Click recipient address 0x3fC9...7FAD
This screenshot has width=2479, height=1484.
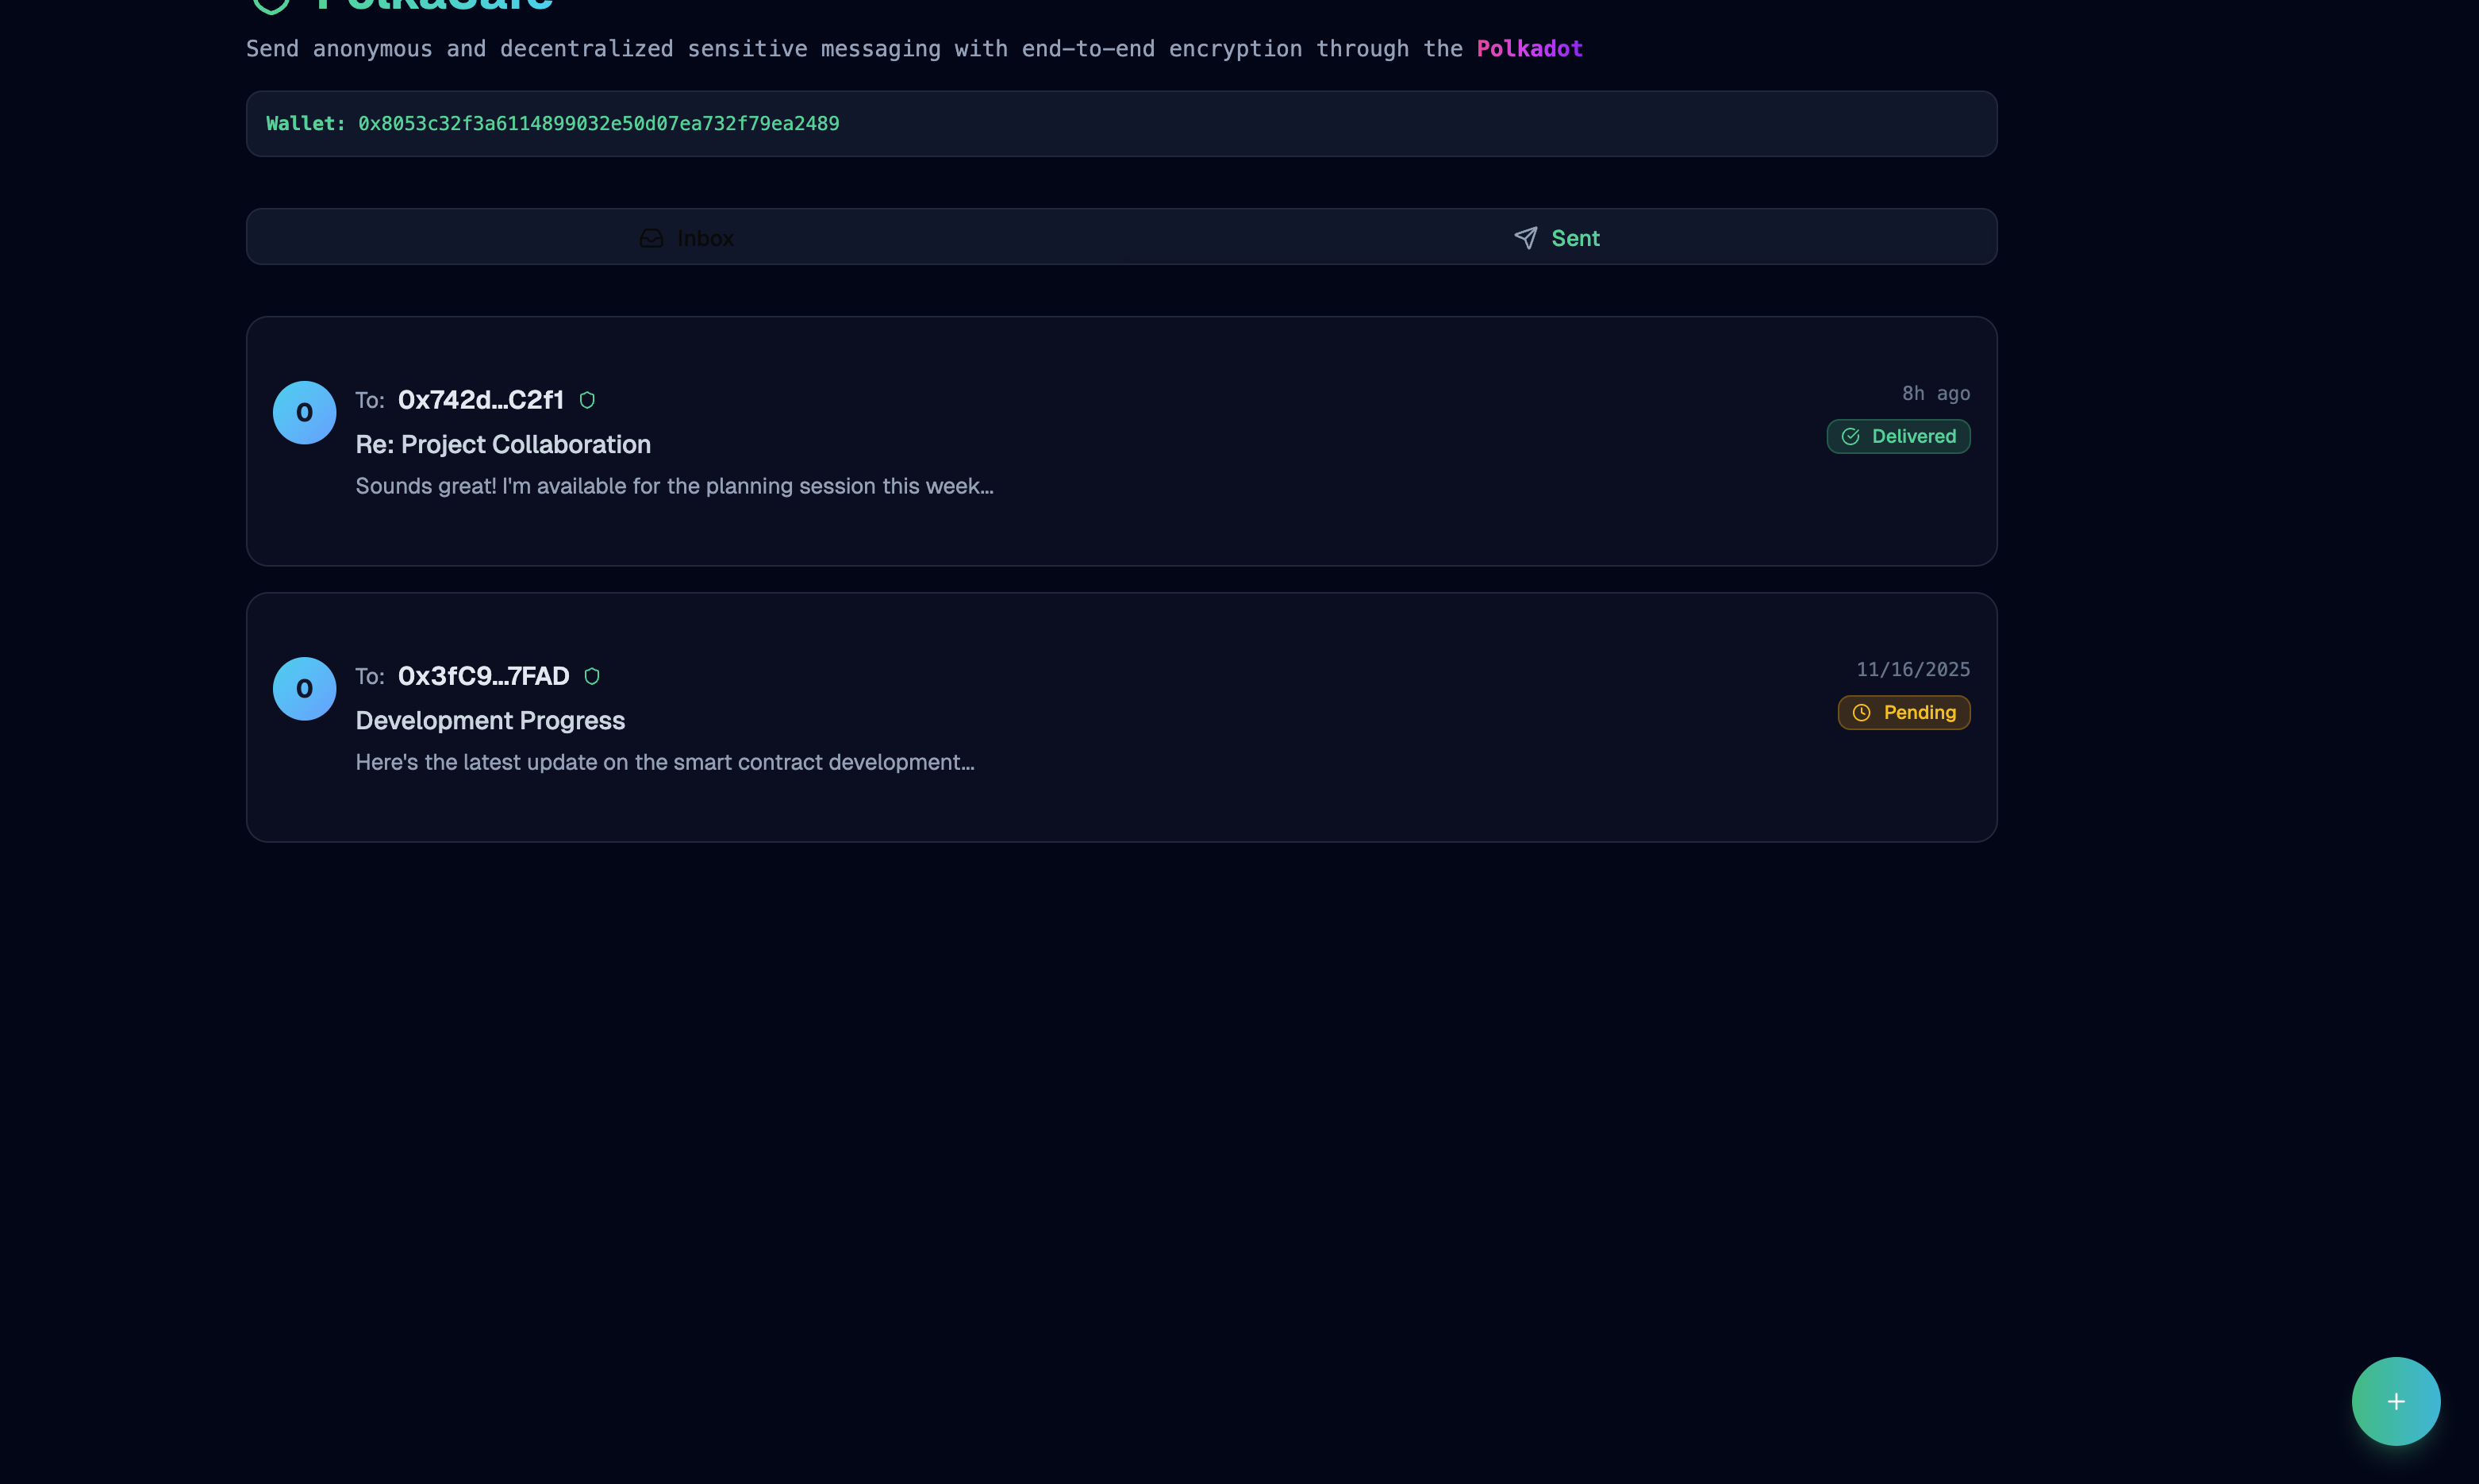coord(483,676)
